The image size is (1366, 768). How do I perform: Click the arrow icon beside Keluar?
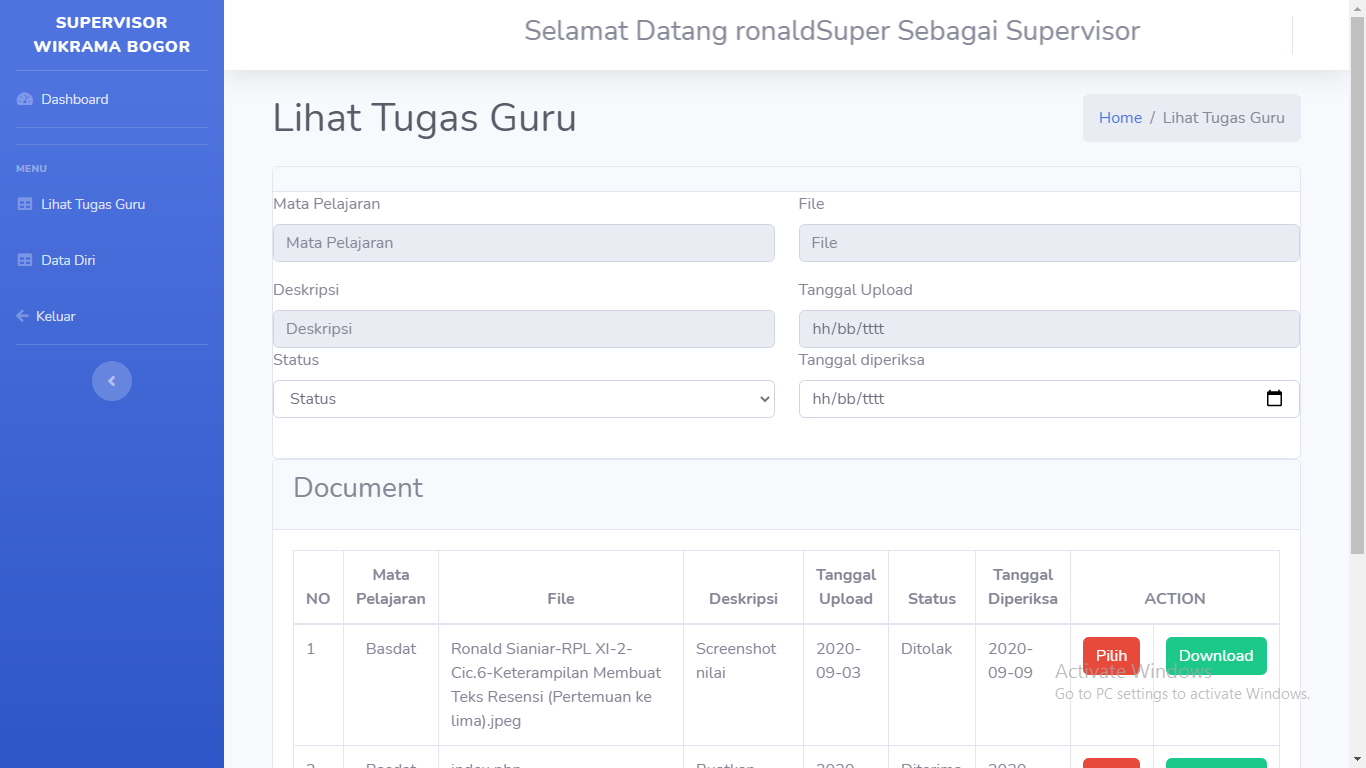pyautogui.click(x=23, y=316)
